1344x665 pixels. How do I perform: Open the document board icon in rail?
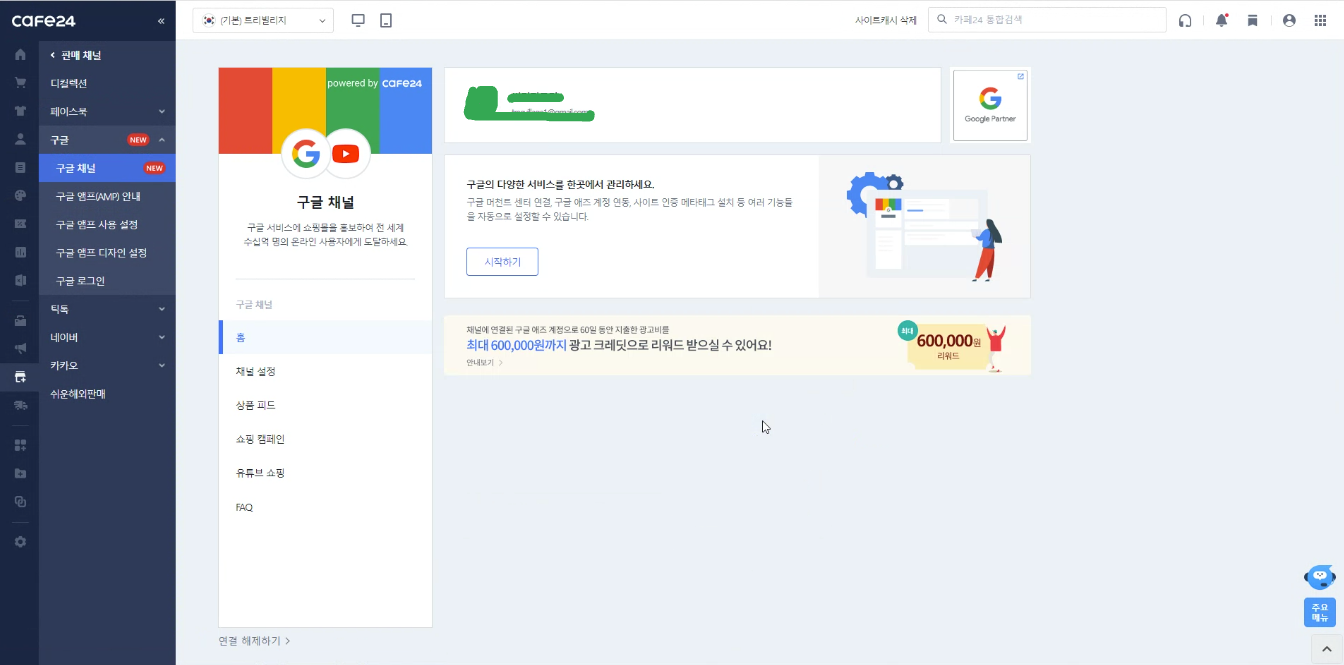click(x=20, y=167)
